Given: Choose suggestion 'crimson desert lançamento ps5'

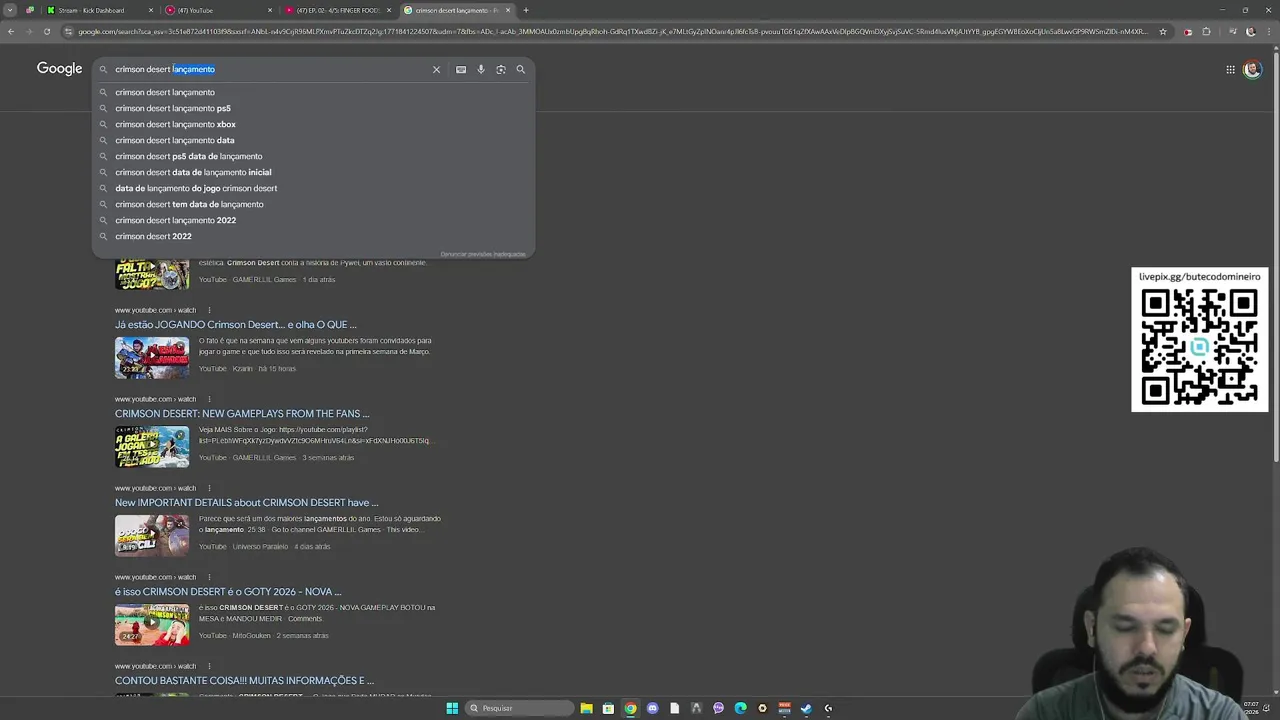Looking at the screenshot, I should 173,108.
